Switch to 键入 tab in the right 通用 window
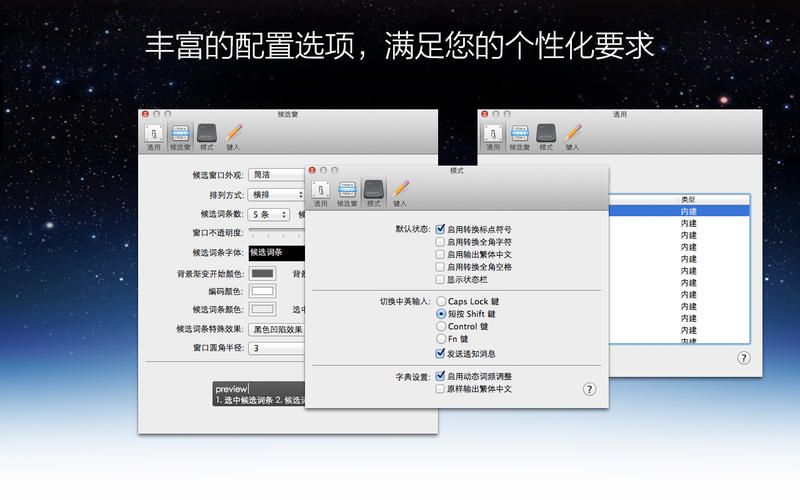 (572, 136)
